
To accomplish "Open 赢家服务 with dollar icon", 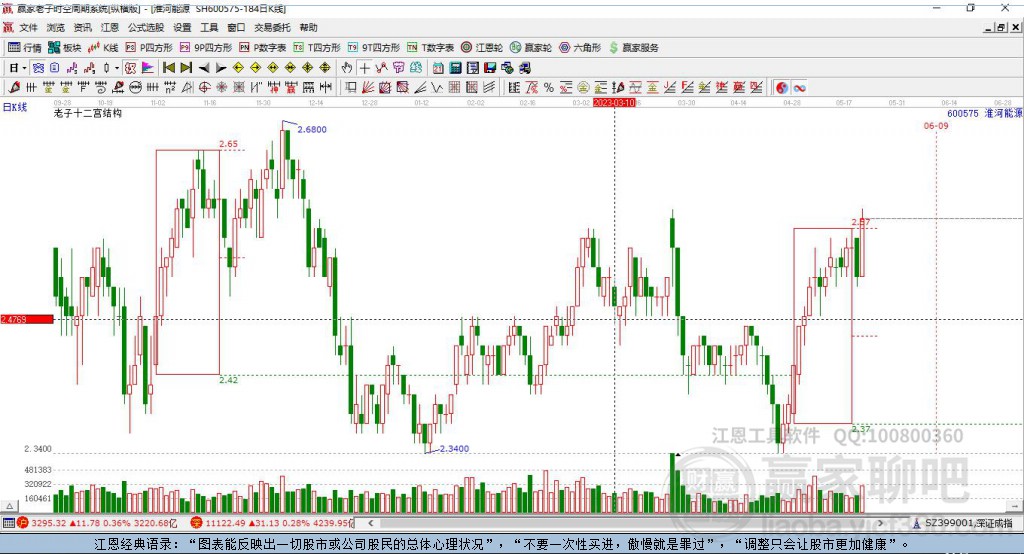I will [633, 48].
